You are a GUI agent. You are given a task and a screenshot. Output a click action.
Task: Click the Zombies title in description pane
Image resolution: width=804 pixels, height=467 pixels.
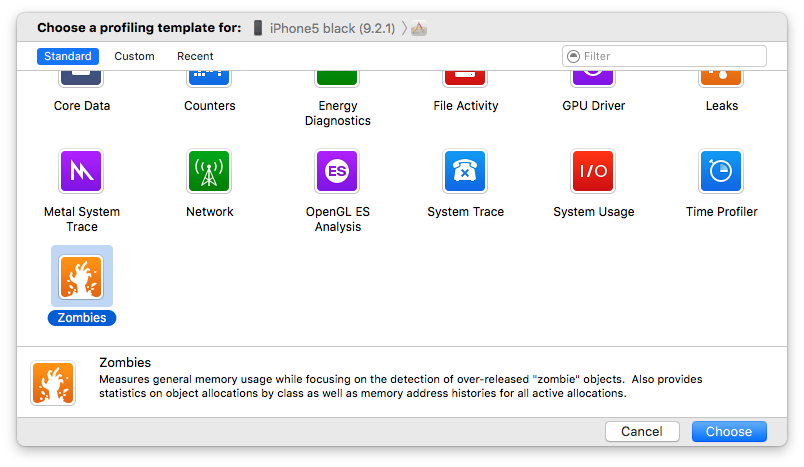[x=125, y=362]
